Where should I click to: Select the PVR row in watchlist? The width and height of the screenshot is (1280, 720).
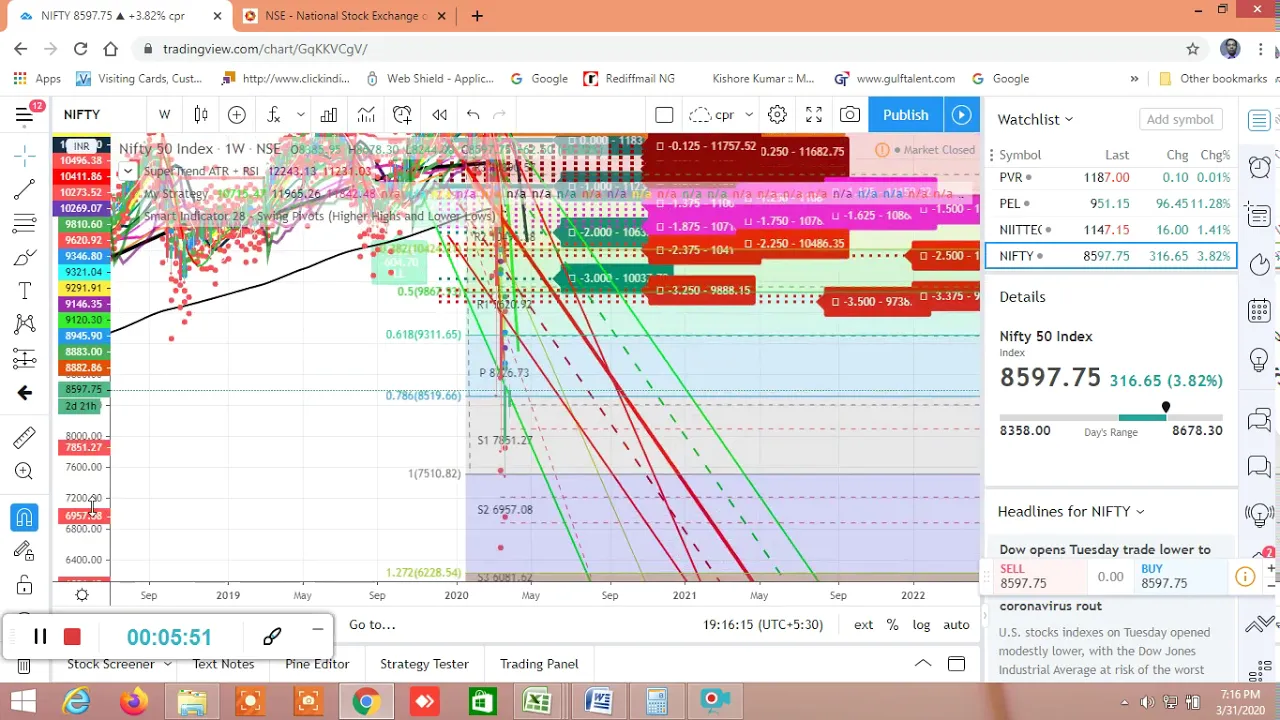[1110, 177]
